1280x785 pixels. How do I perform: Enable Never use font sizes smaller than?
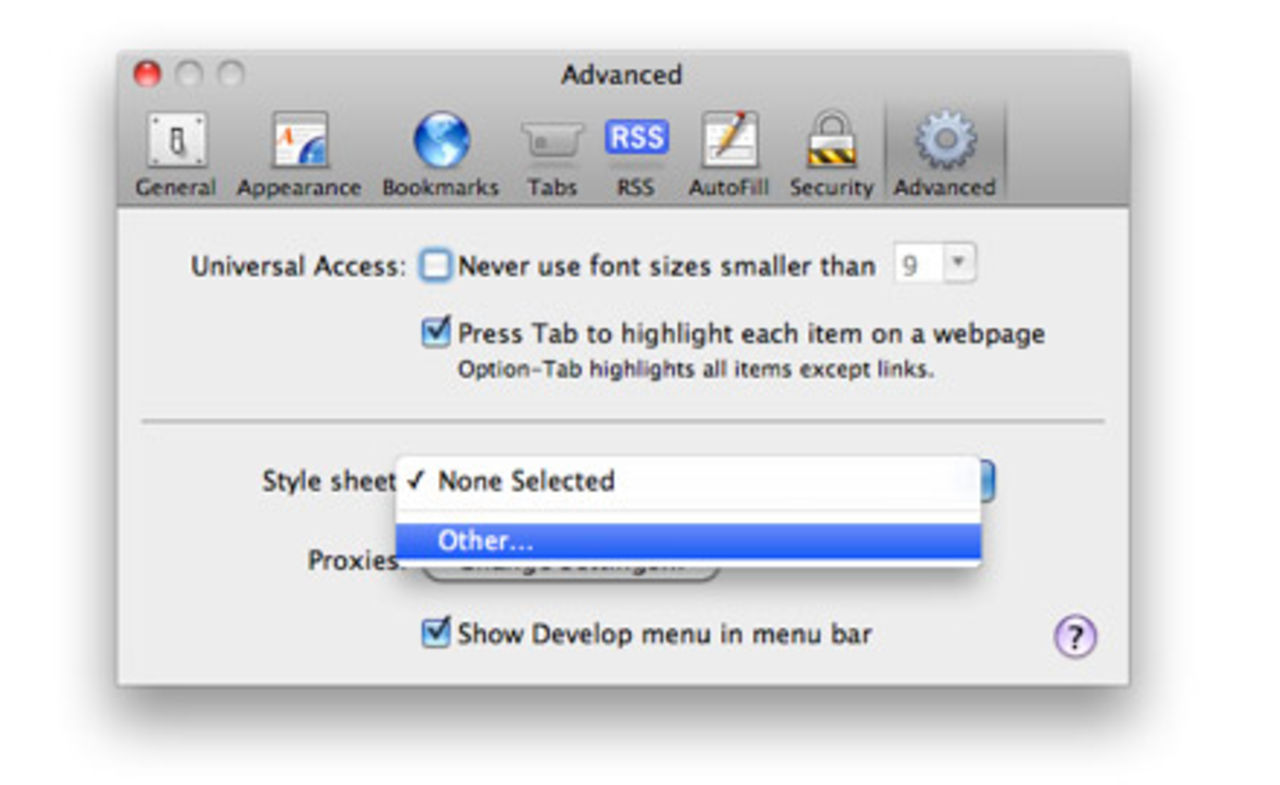coord(435,266)
